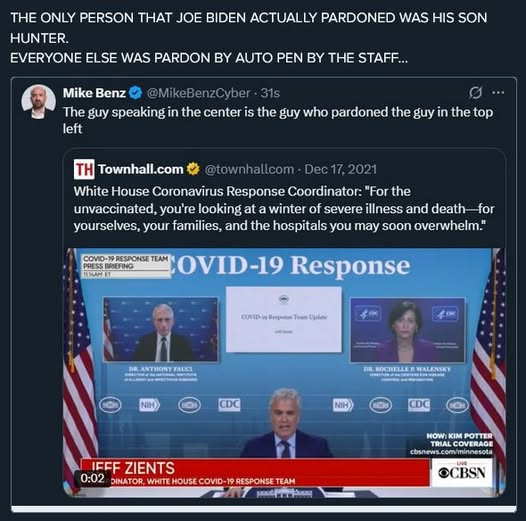The height and width of the screenshot is (521, 526).
Task: Click Mike Benz profile avatar
Action: pyautogui.click(x=39, y=102)
